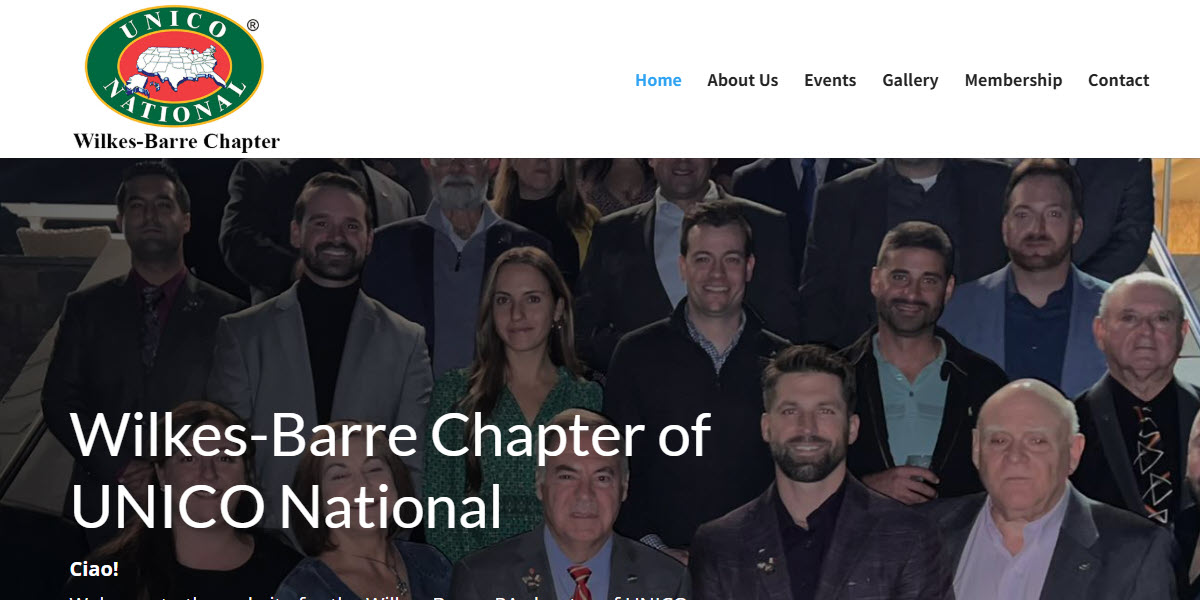Click the man with glasses and patterned tie
The height and width of the screenshot is (600, 1200).
click(x=1140, y=400)
